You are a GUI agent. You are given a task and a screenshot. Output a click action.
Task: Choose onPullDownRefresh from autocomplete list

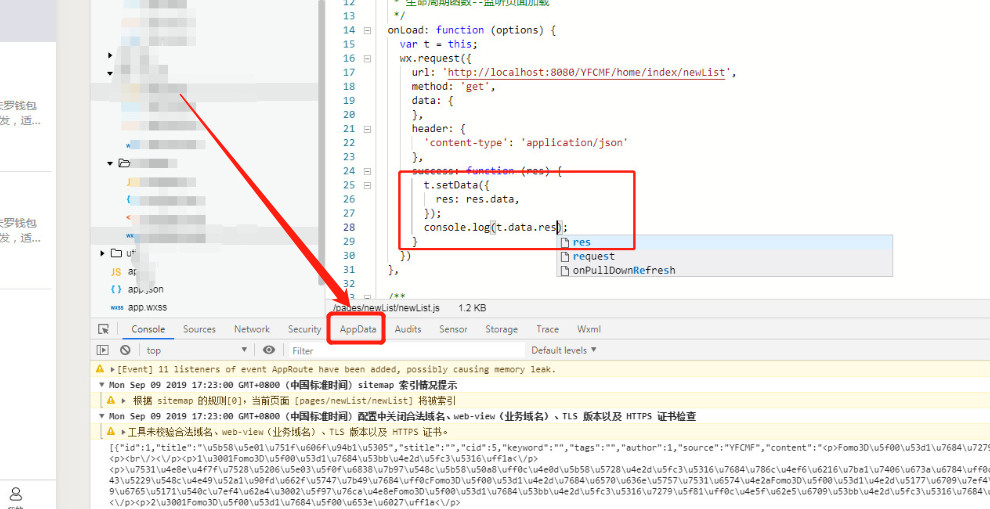623,270
